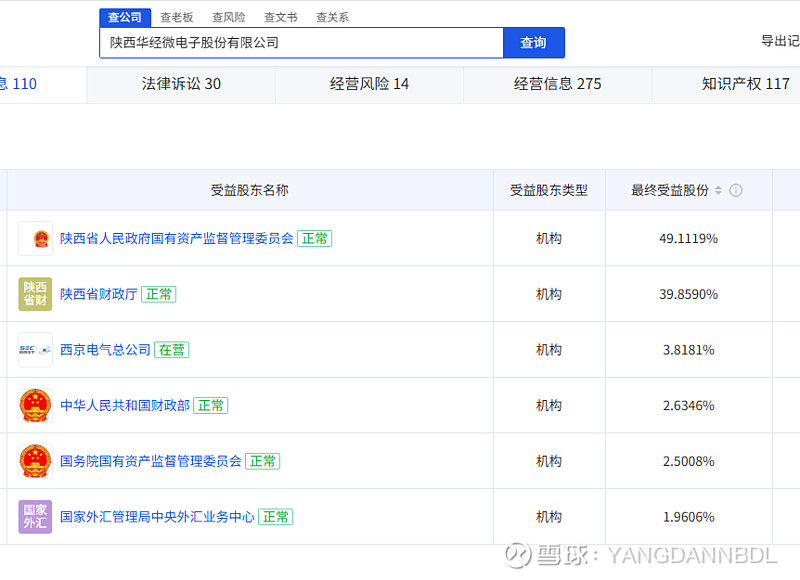The width and height of the screenshot is (800, 580).
Task: Click the 在营 status tag for 西京电气总公司
Action: click(171, 350)
